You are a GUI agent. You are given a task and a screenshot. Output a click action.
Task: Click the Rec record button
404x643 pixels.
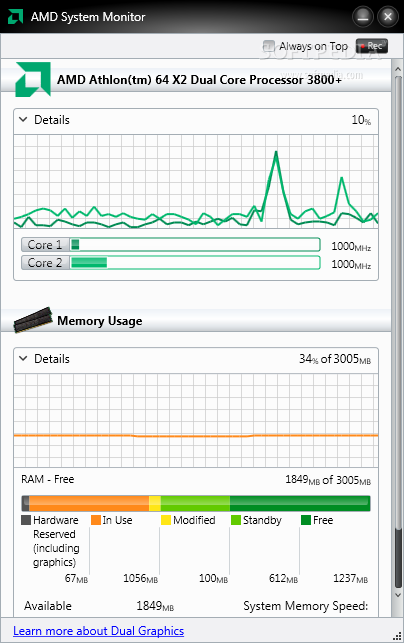[x=372, y=46]
